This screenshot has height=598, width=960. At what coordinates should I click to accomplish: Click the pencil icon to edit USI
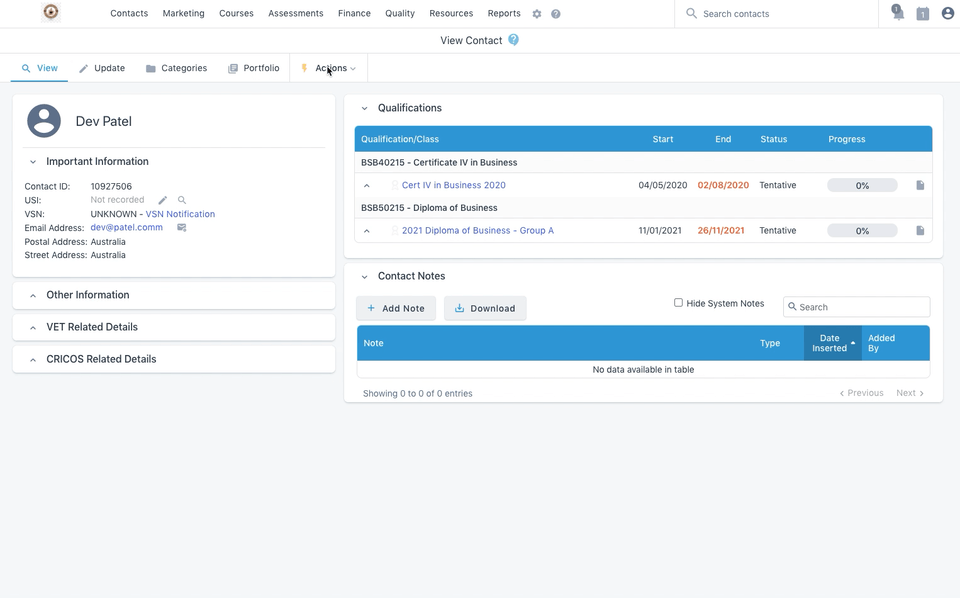(x=162, y=200)
